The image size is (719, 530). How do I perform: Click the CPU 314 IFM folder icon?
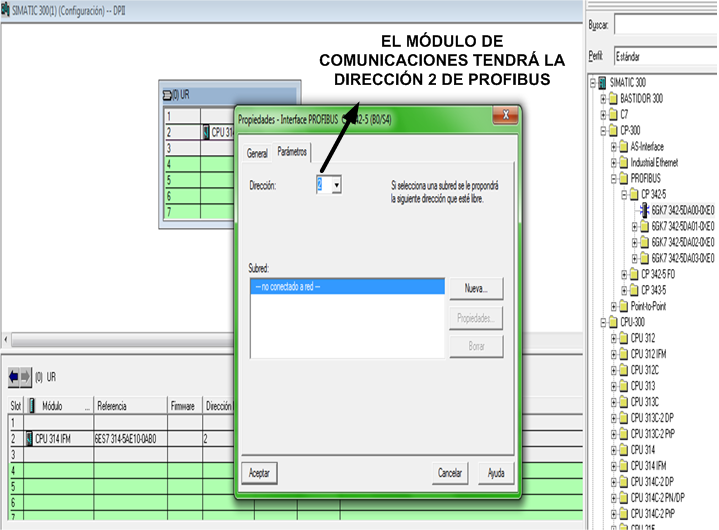(x=624, y=466)
